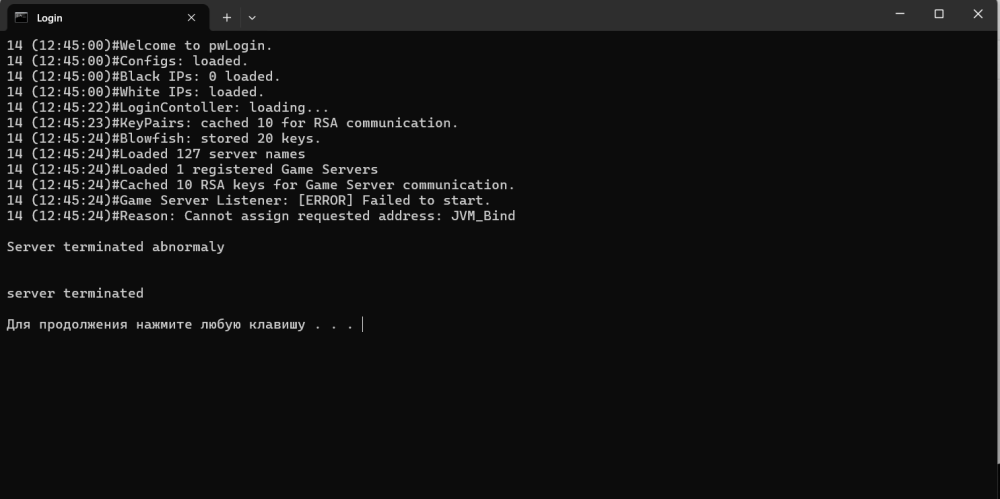Open a new terminal tab with plus button

tap(227, 17)
